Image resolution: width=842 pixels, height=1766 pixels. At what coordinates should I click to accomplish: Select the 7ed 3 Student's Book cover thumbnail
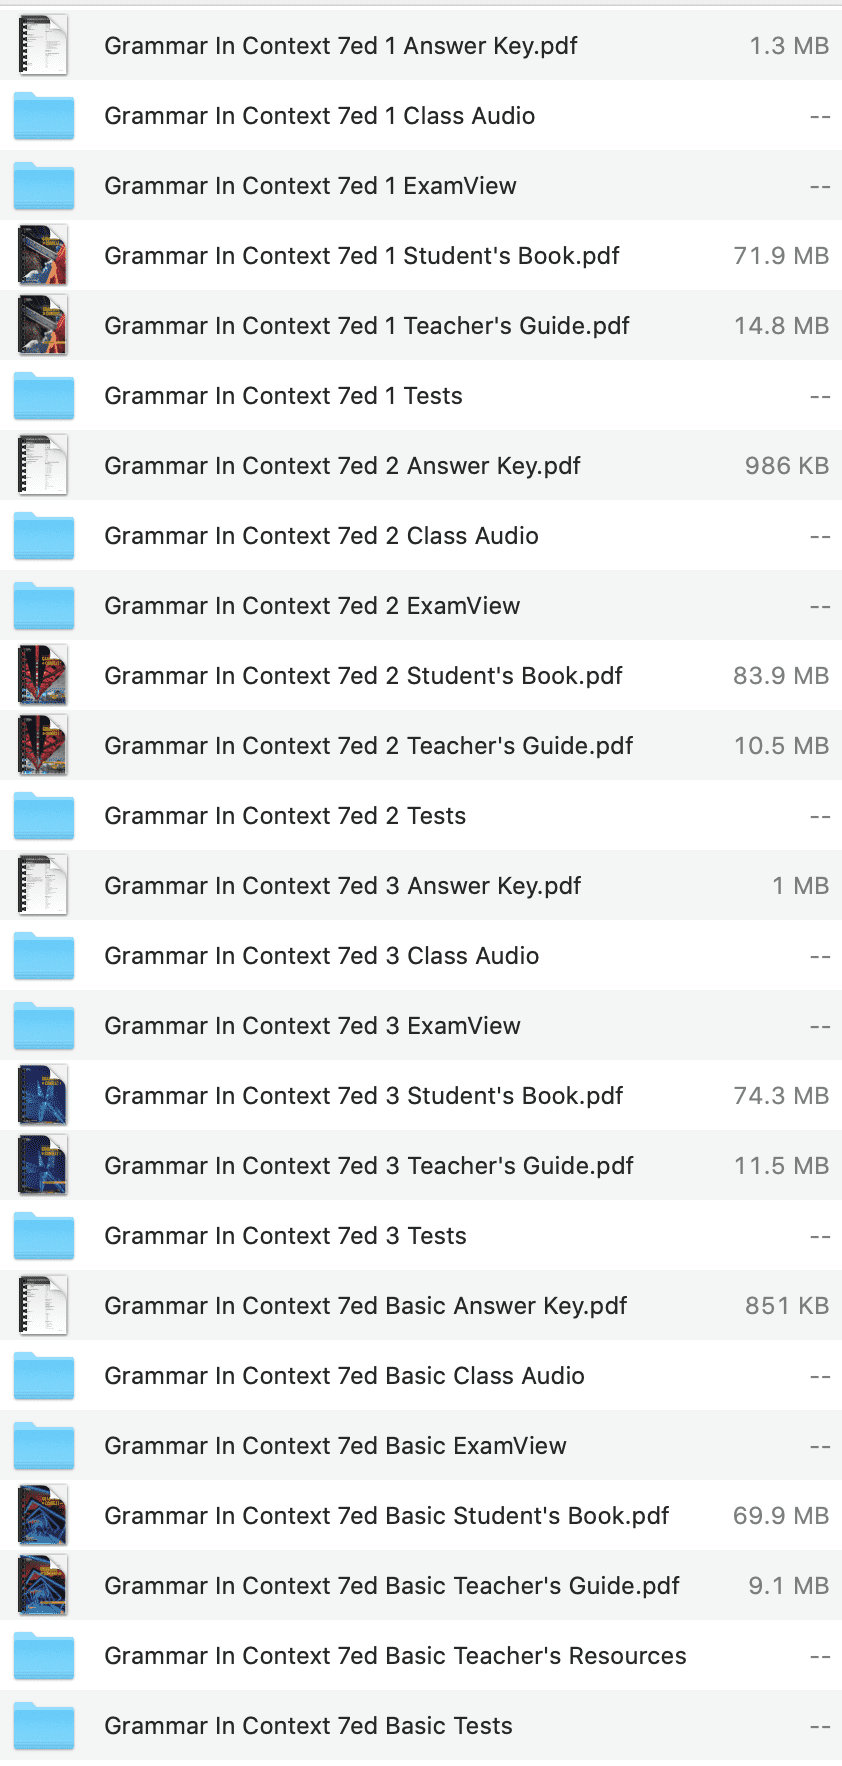pos(43,1095)
